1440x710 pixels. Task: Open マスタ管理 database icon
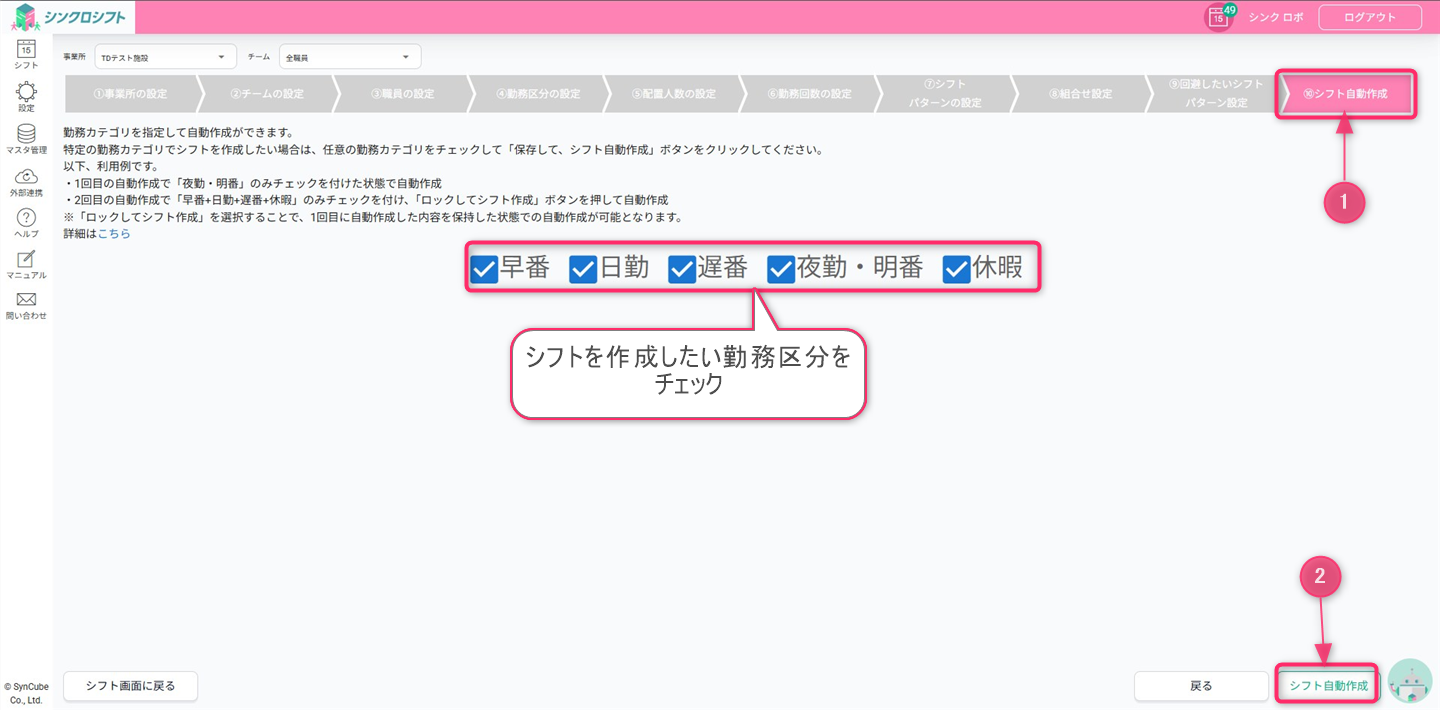click(26, 135)
